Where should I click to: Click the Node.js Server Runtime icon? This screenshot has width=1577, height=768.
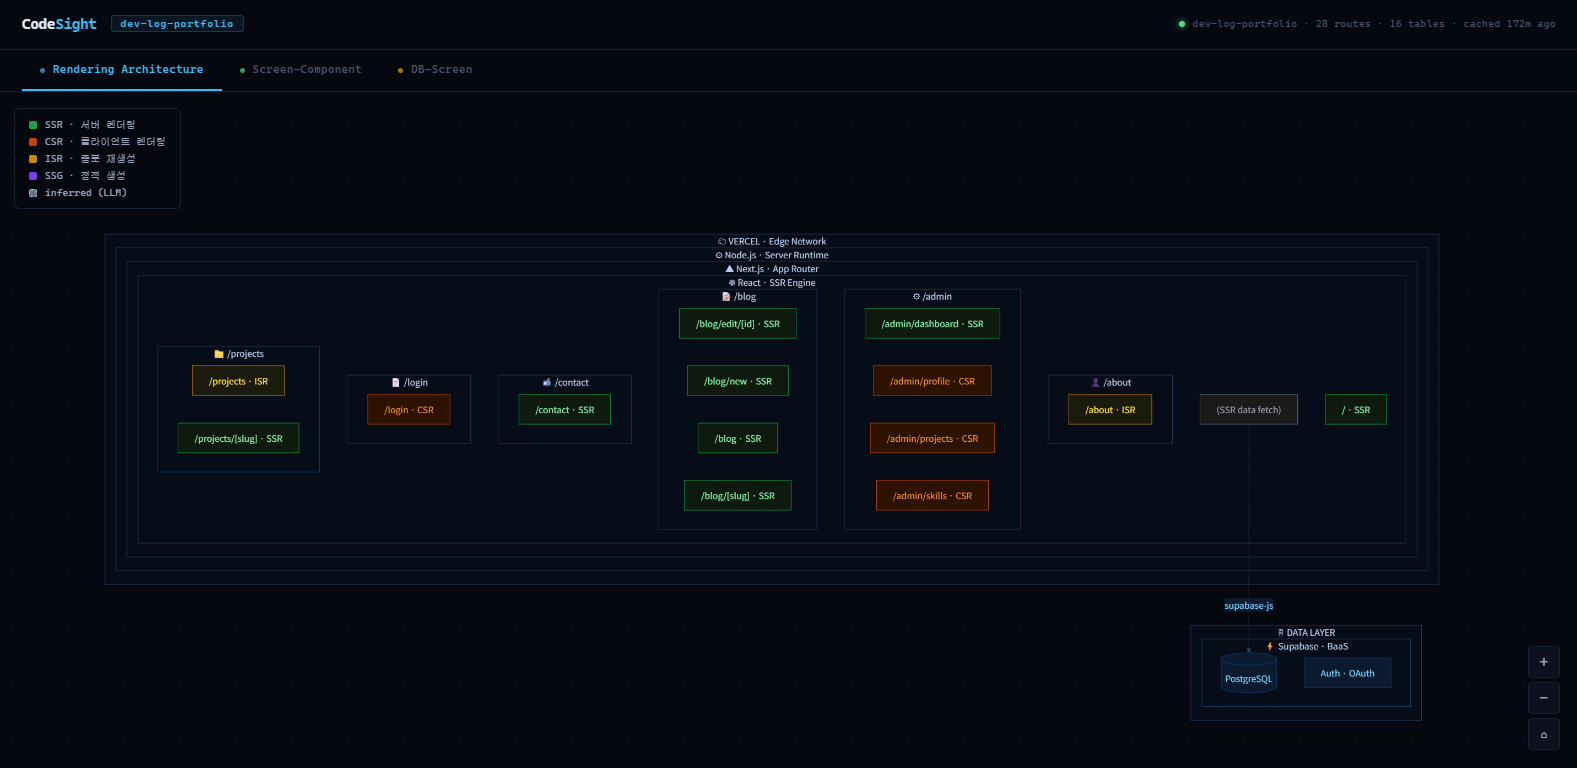(719, 256)
